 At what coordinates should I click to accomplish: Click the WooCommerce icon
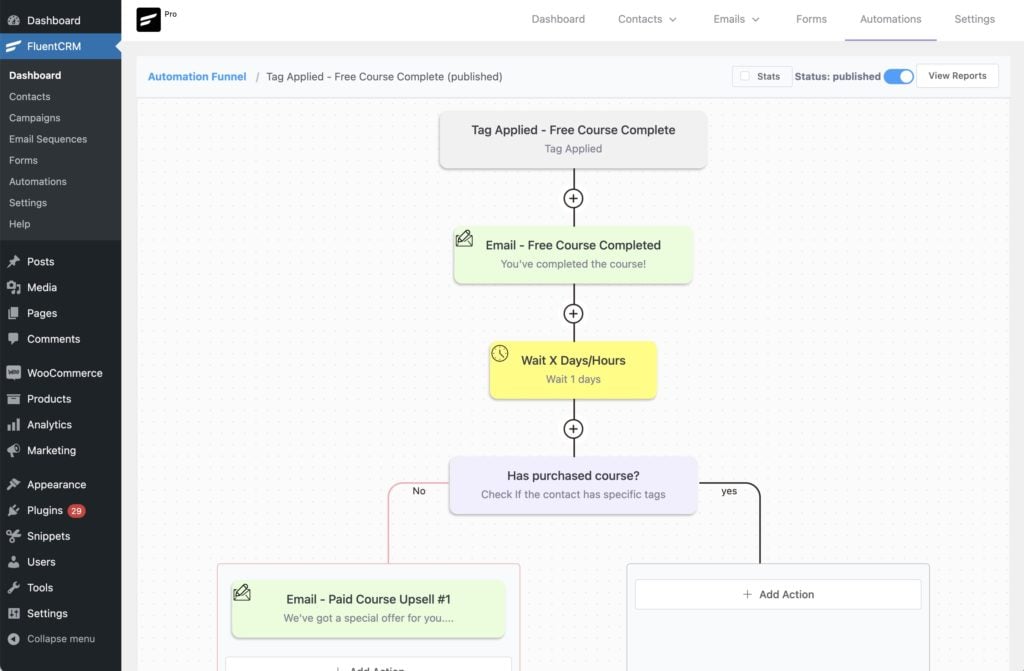13,372
